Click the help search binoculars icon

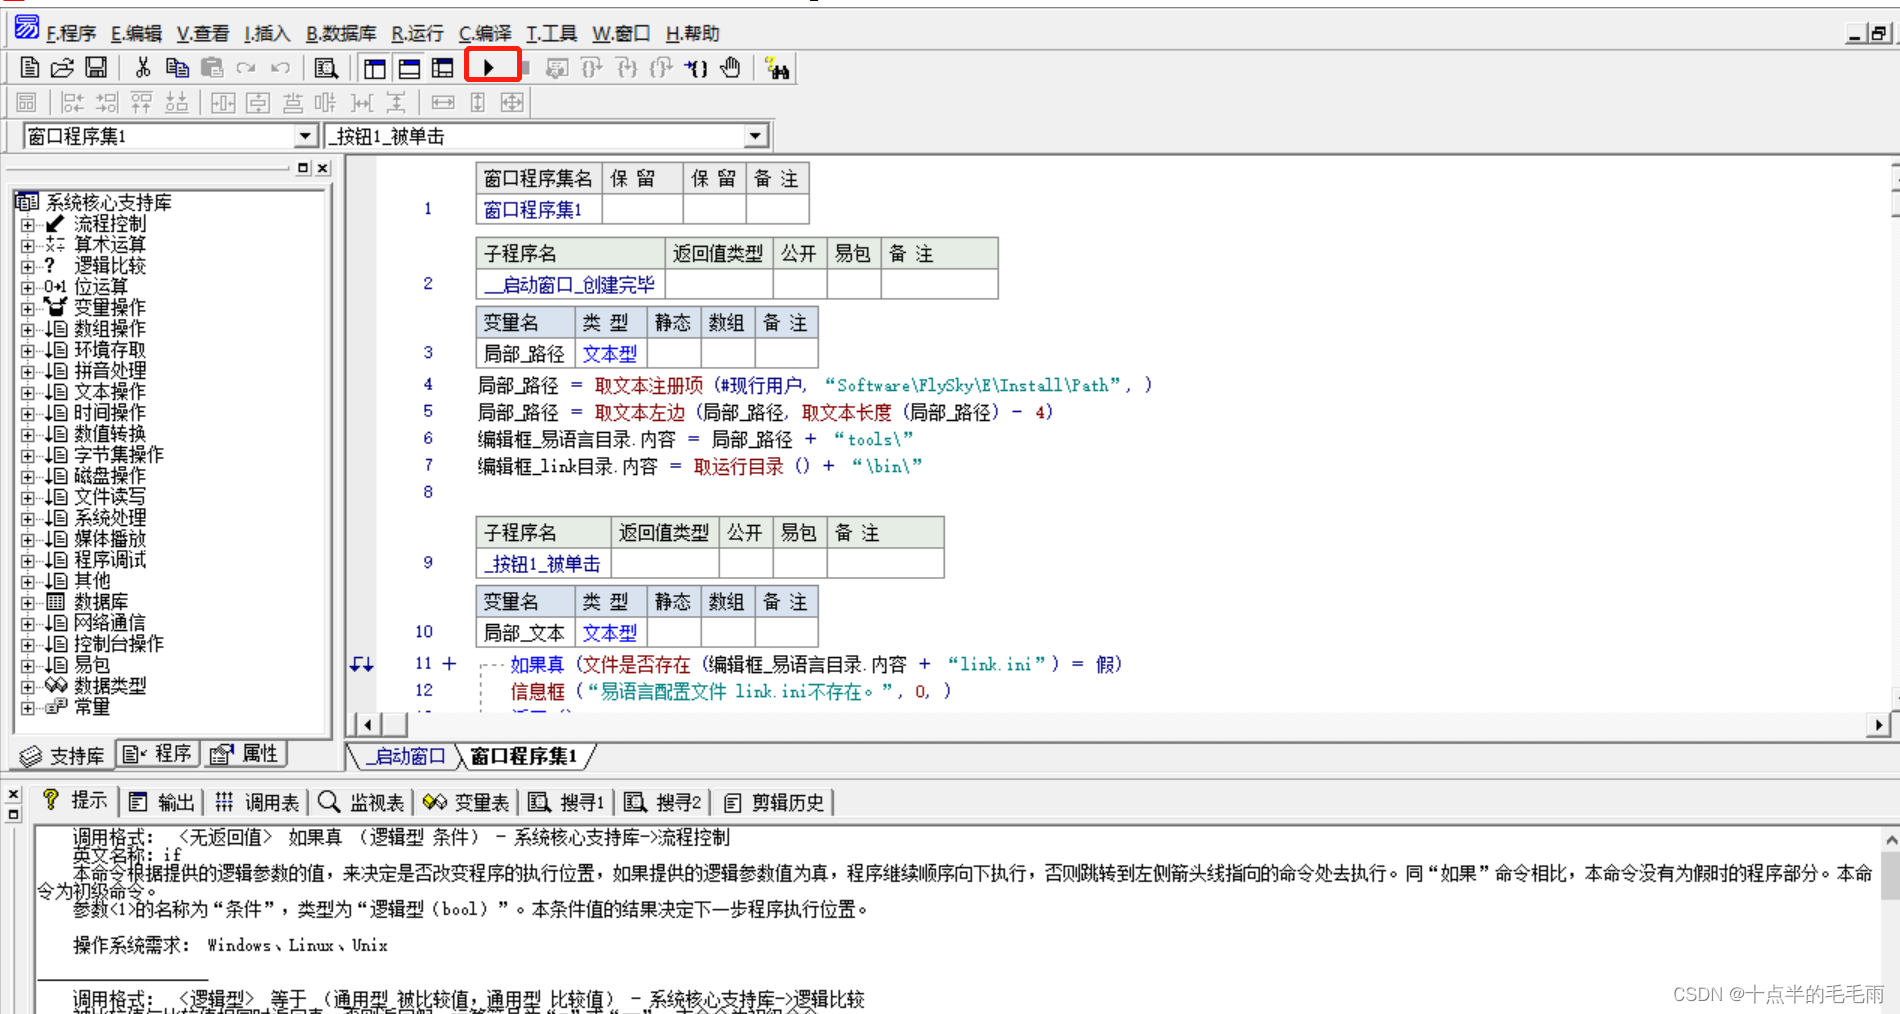(x=778, y=67)
